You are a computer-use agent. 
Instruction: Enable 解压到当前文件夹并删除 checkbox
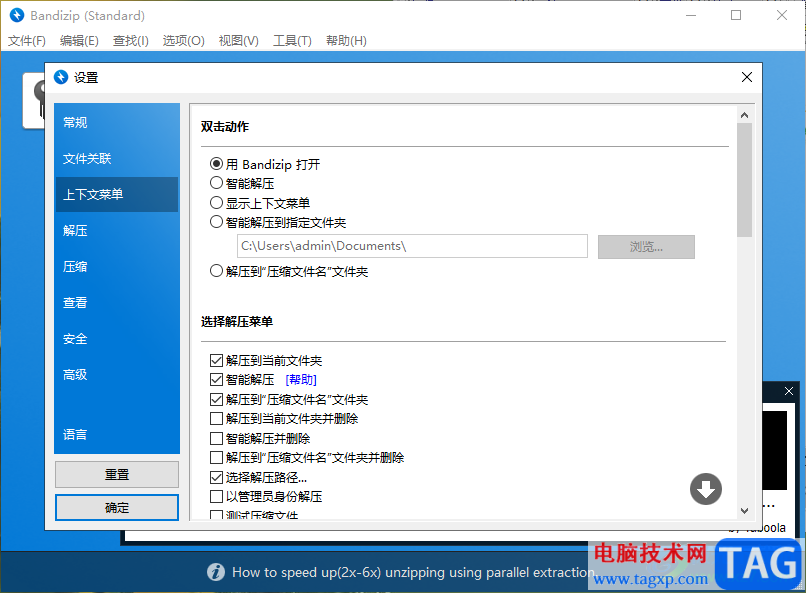[x=216, y=418]
